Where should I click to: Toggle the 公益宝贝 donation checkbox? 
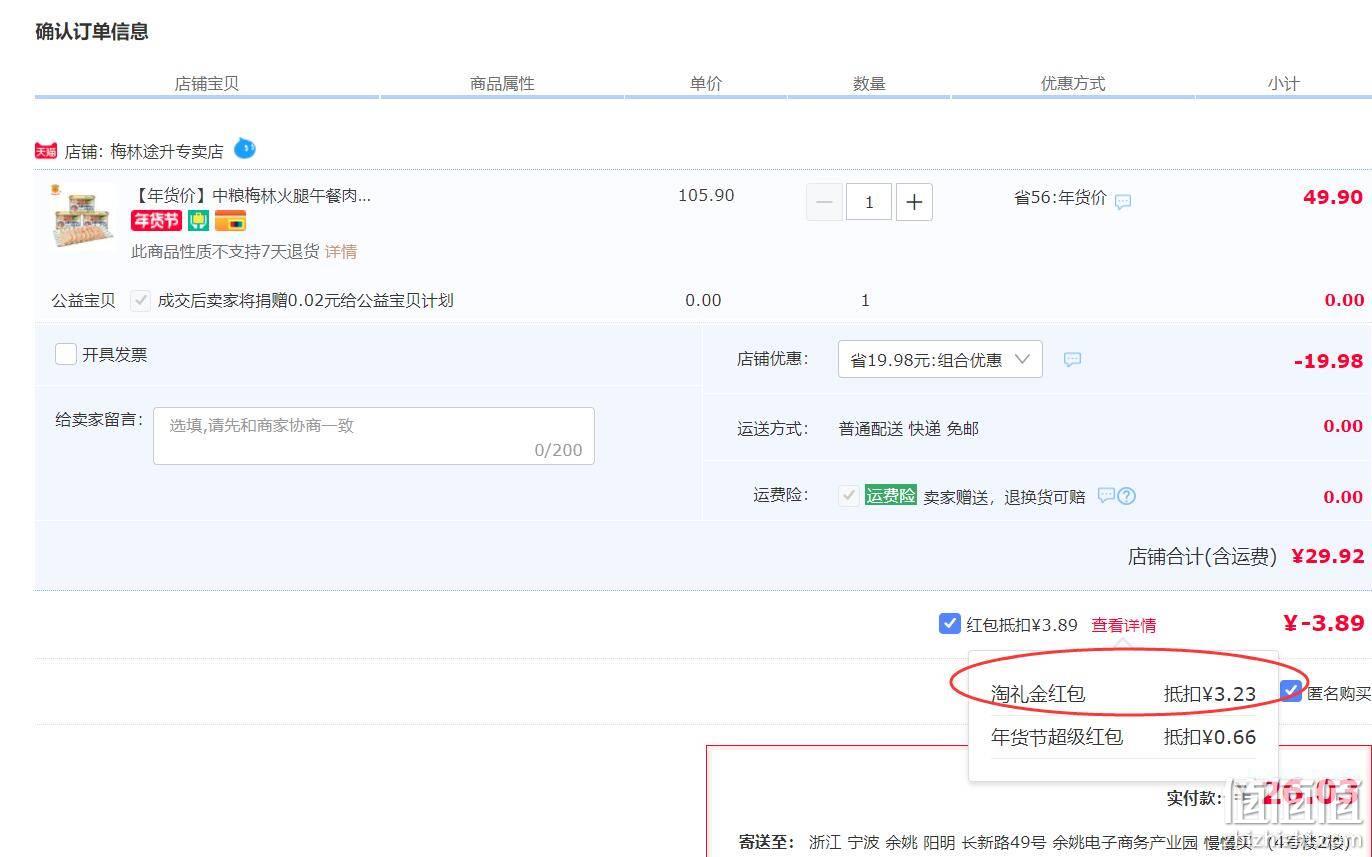coord(141,300)
